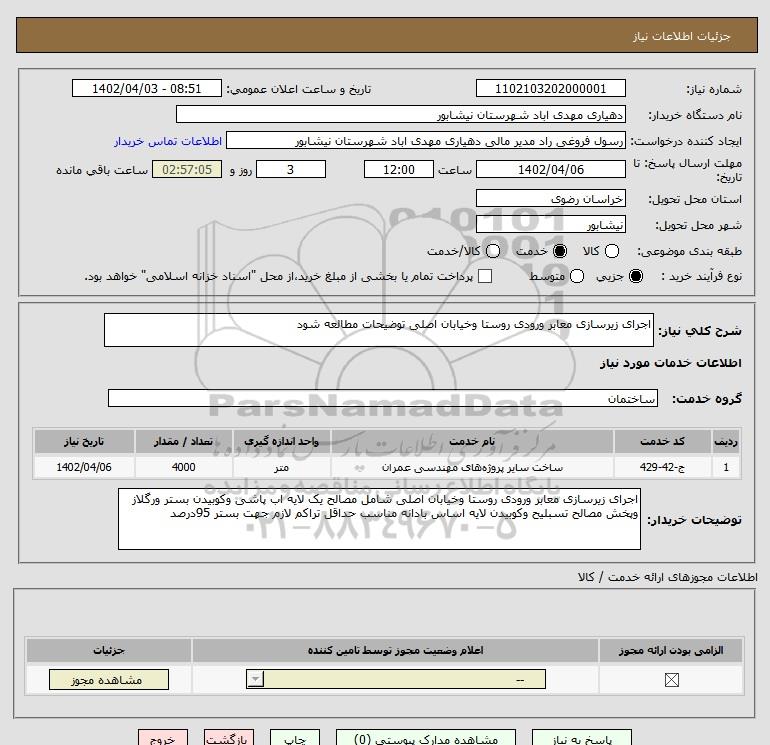Click the جزئیات column header
770x745 pixels.
point(109,651)
